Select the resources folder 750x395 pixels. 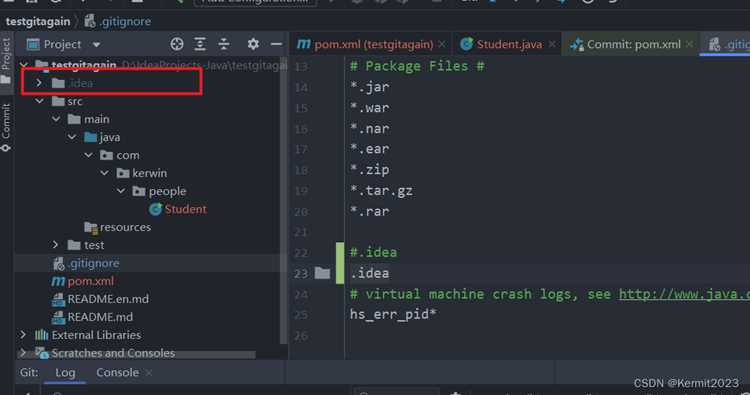(x=118, y=227)
